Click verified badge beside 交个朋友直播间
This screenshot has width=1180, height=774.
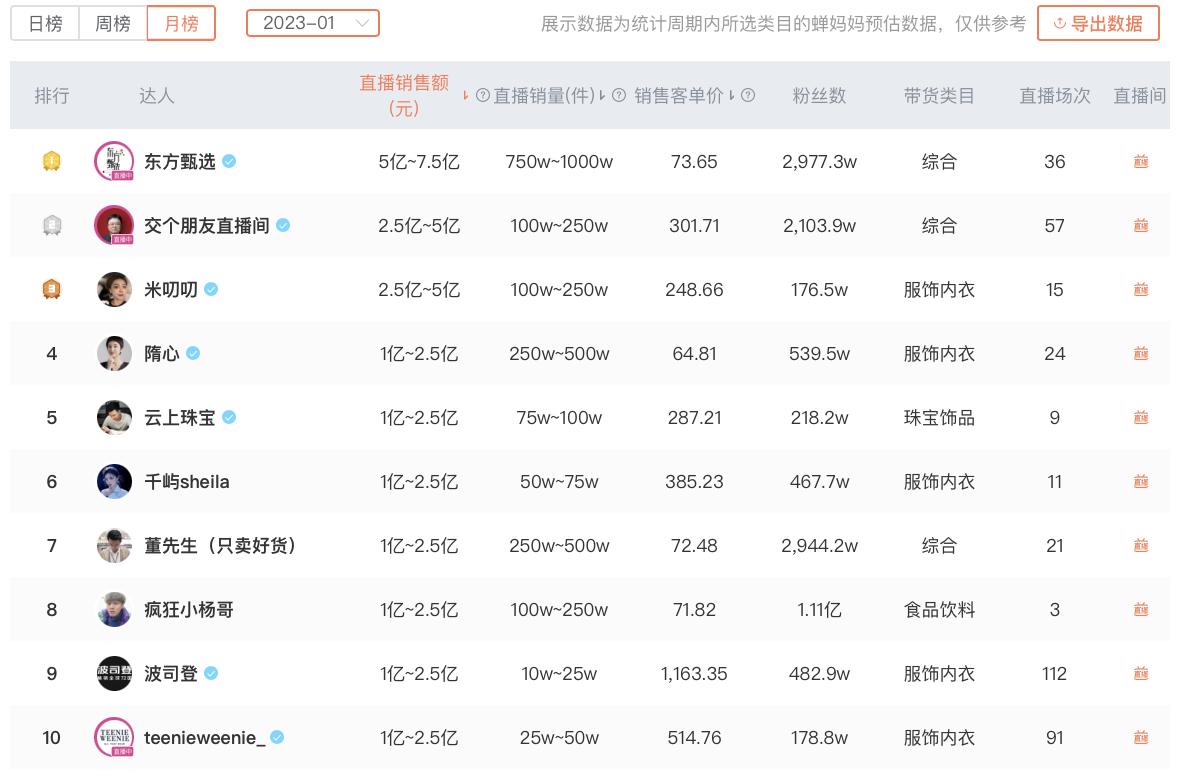(283, 225)
